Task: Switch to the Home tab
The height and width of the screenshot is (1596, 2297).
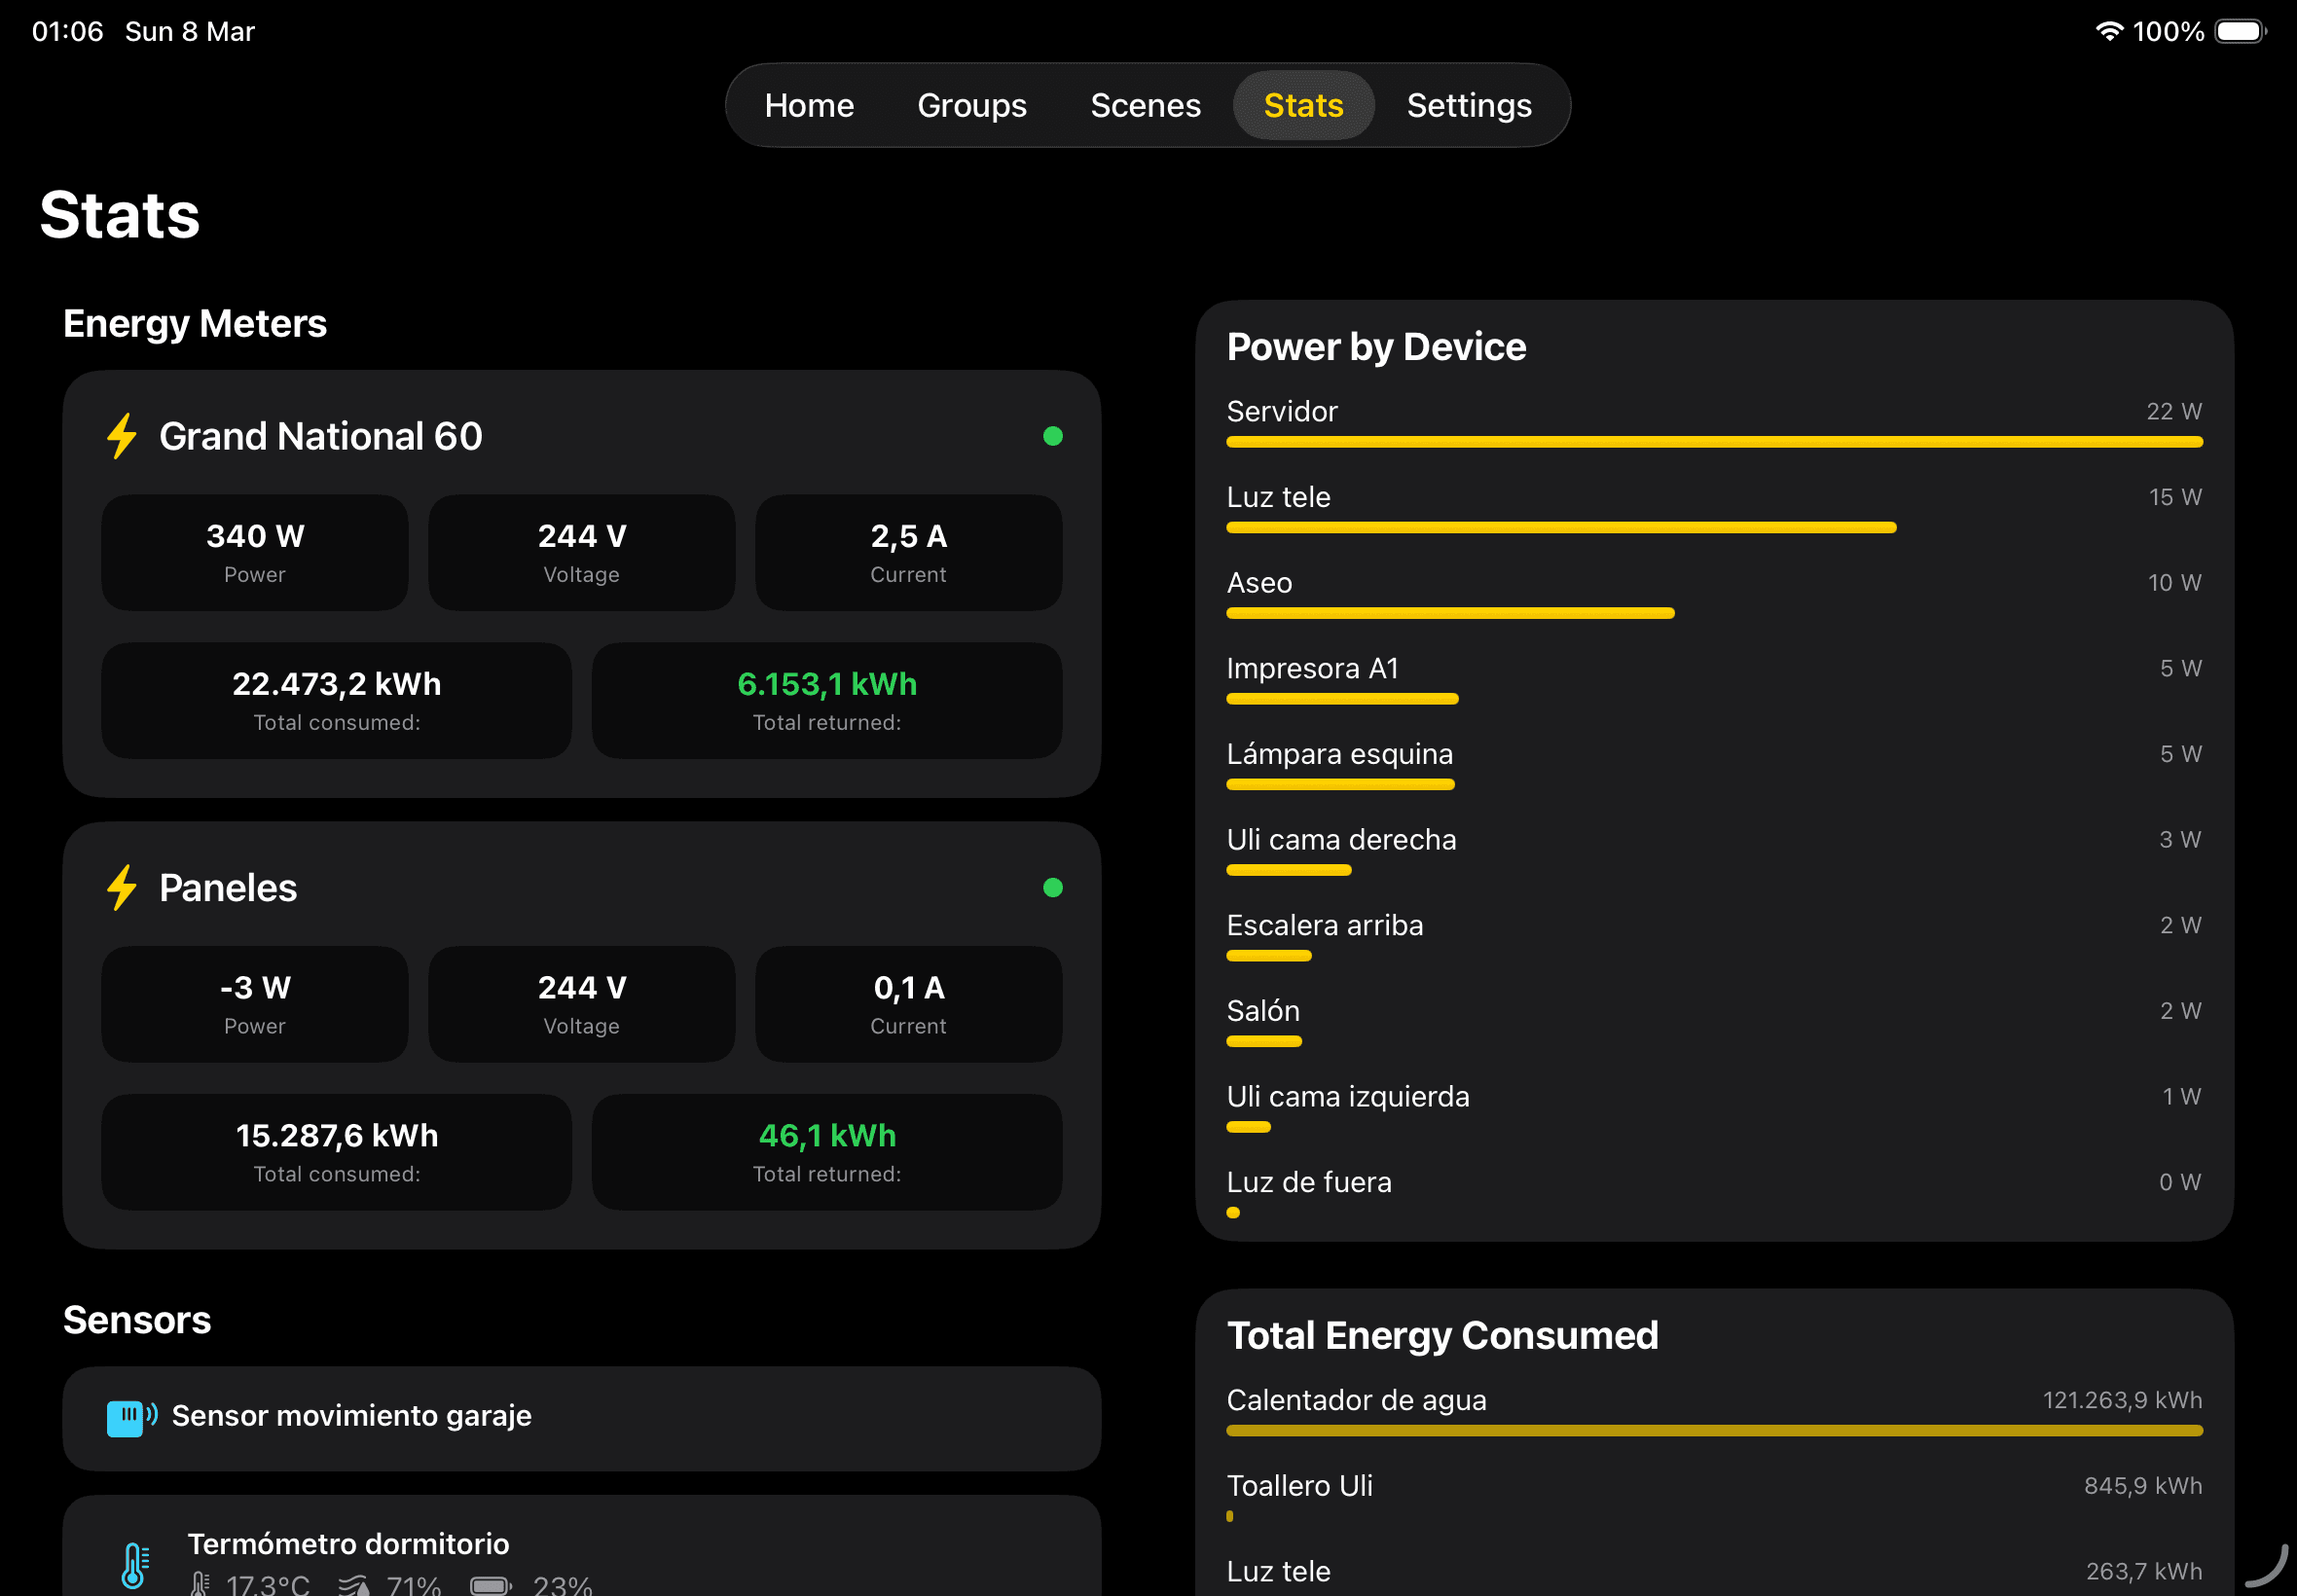Action: [x=808, y=105]
